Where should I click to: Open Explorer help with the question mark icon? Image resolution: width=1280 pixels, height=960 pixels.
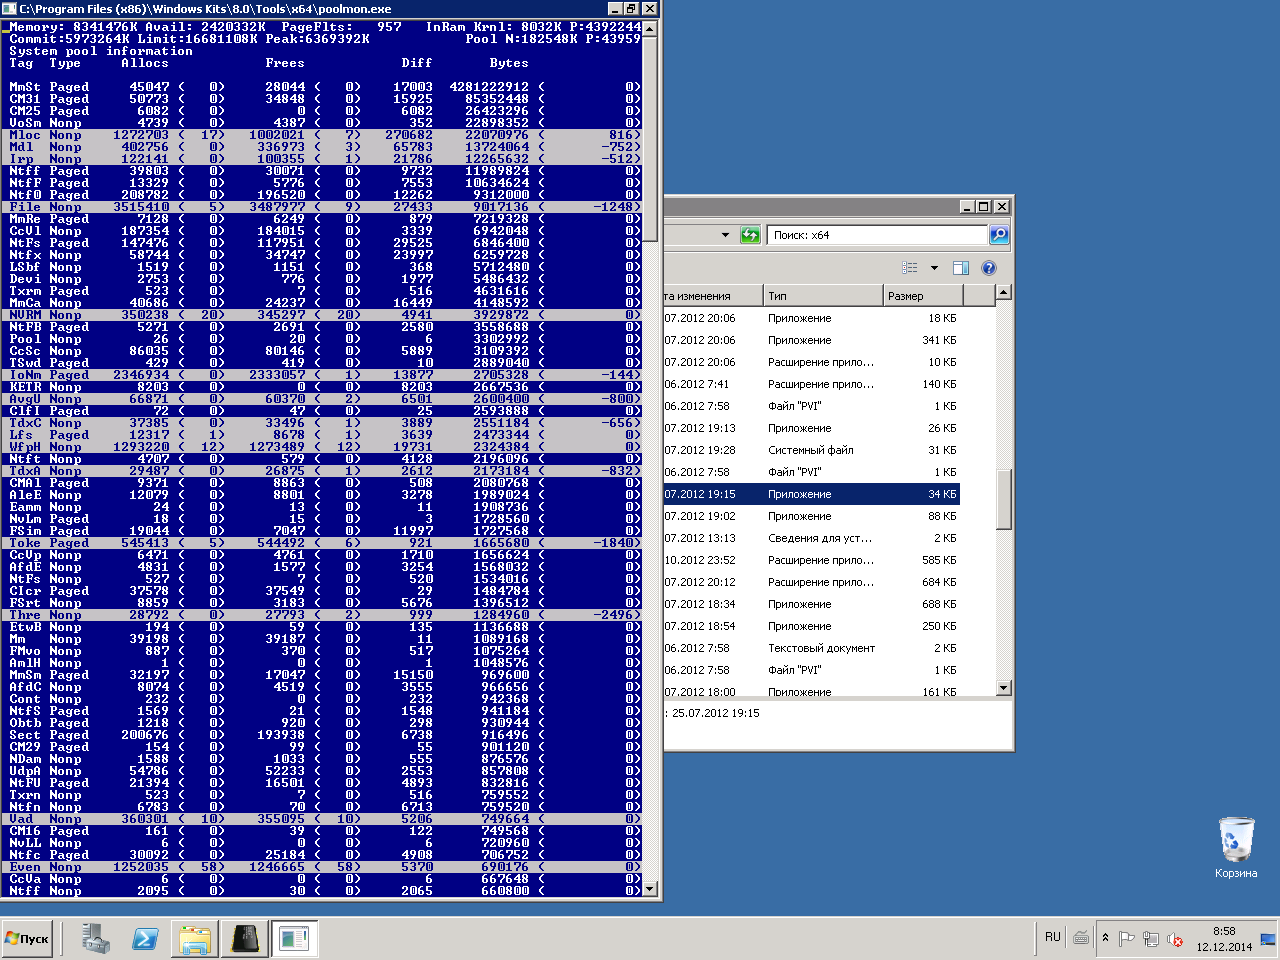[989, 268]
